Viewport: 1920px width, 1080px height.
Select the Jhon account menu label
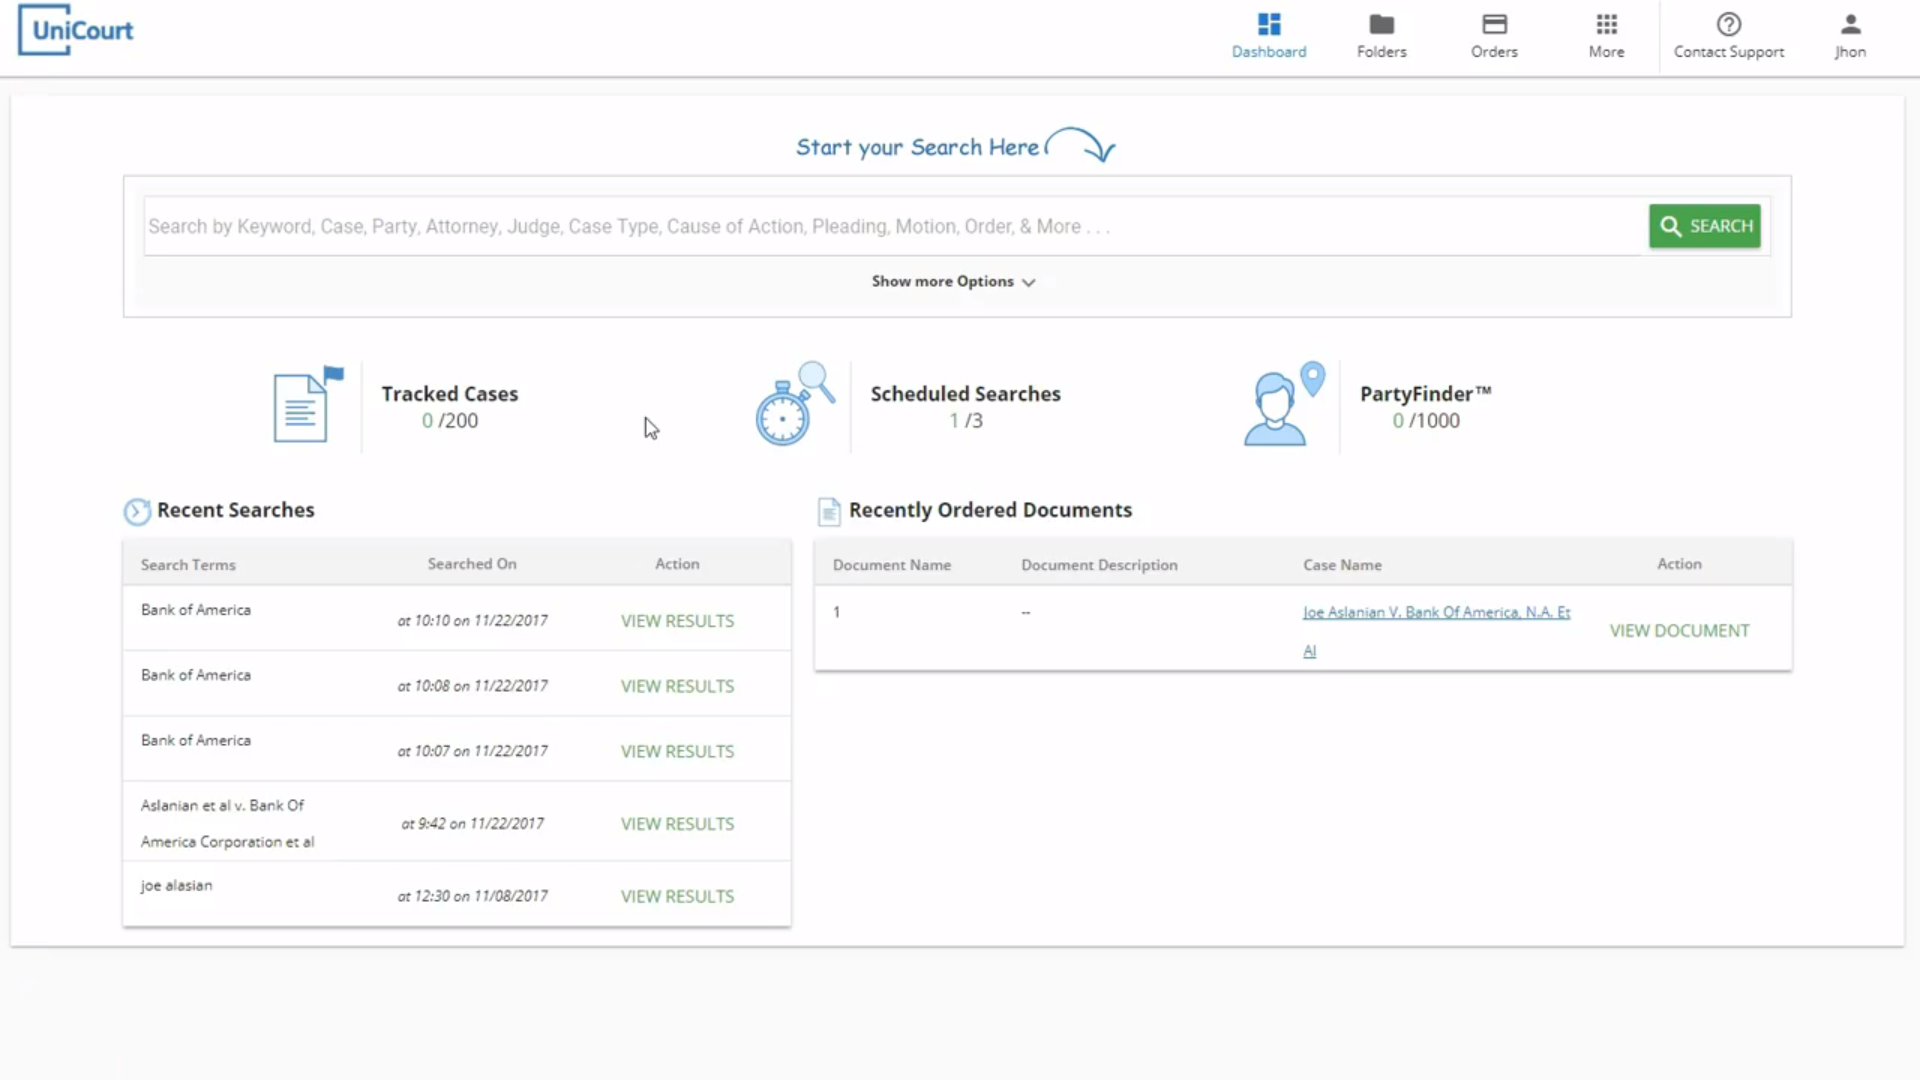[x=1850, y=52]
